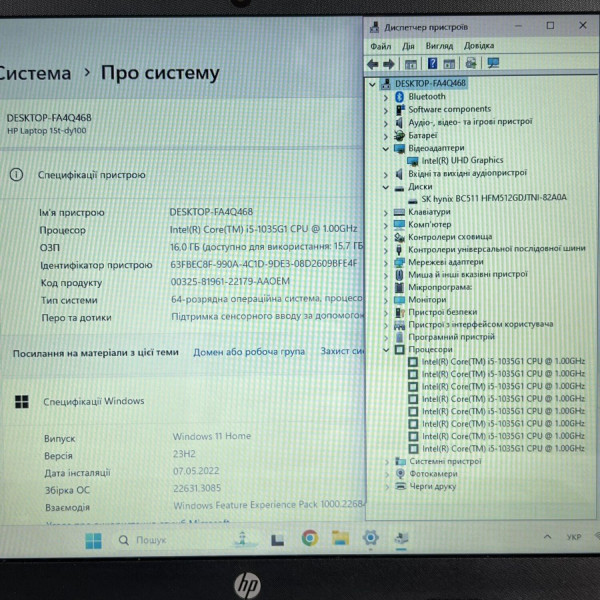Open Task View from the taskbar
This screenshot has height=600, width=600.
point(277,540)
